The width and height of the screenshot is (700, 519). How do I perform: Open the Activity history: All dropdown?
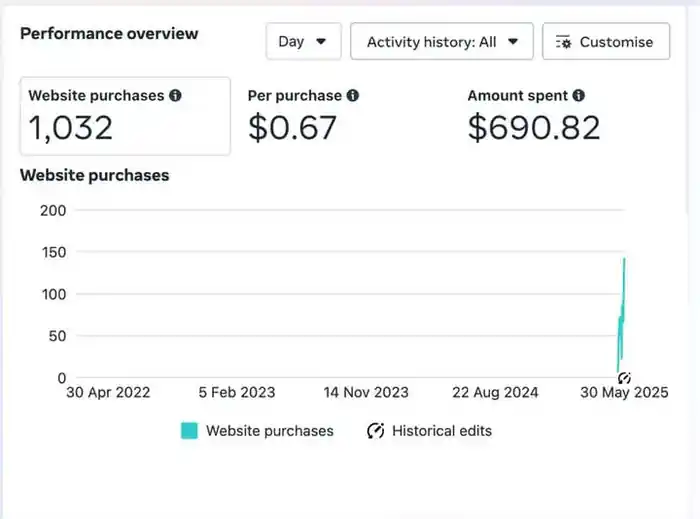coord(442,42)
